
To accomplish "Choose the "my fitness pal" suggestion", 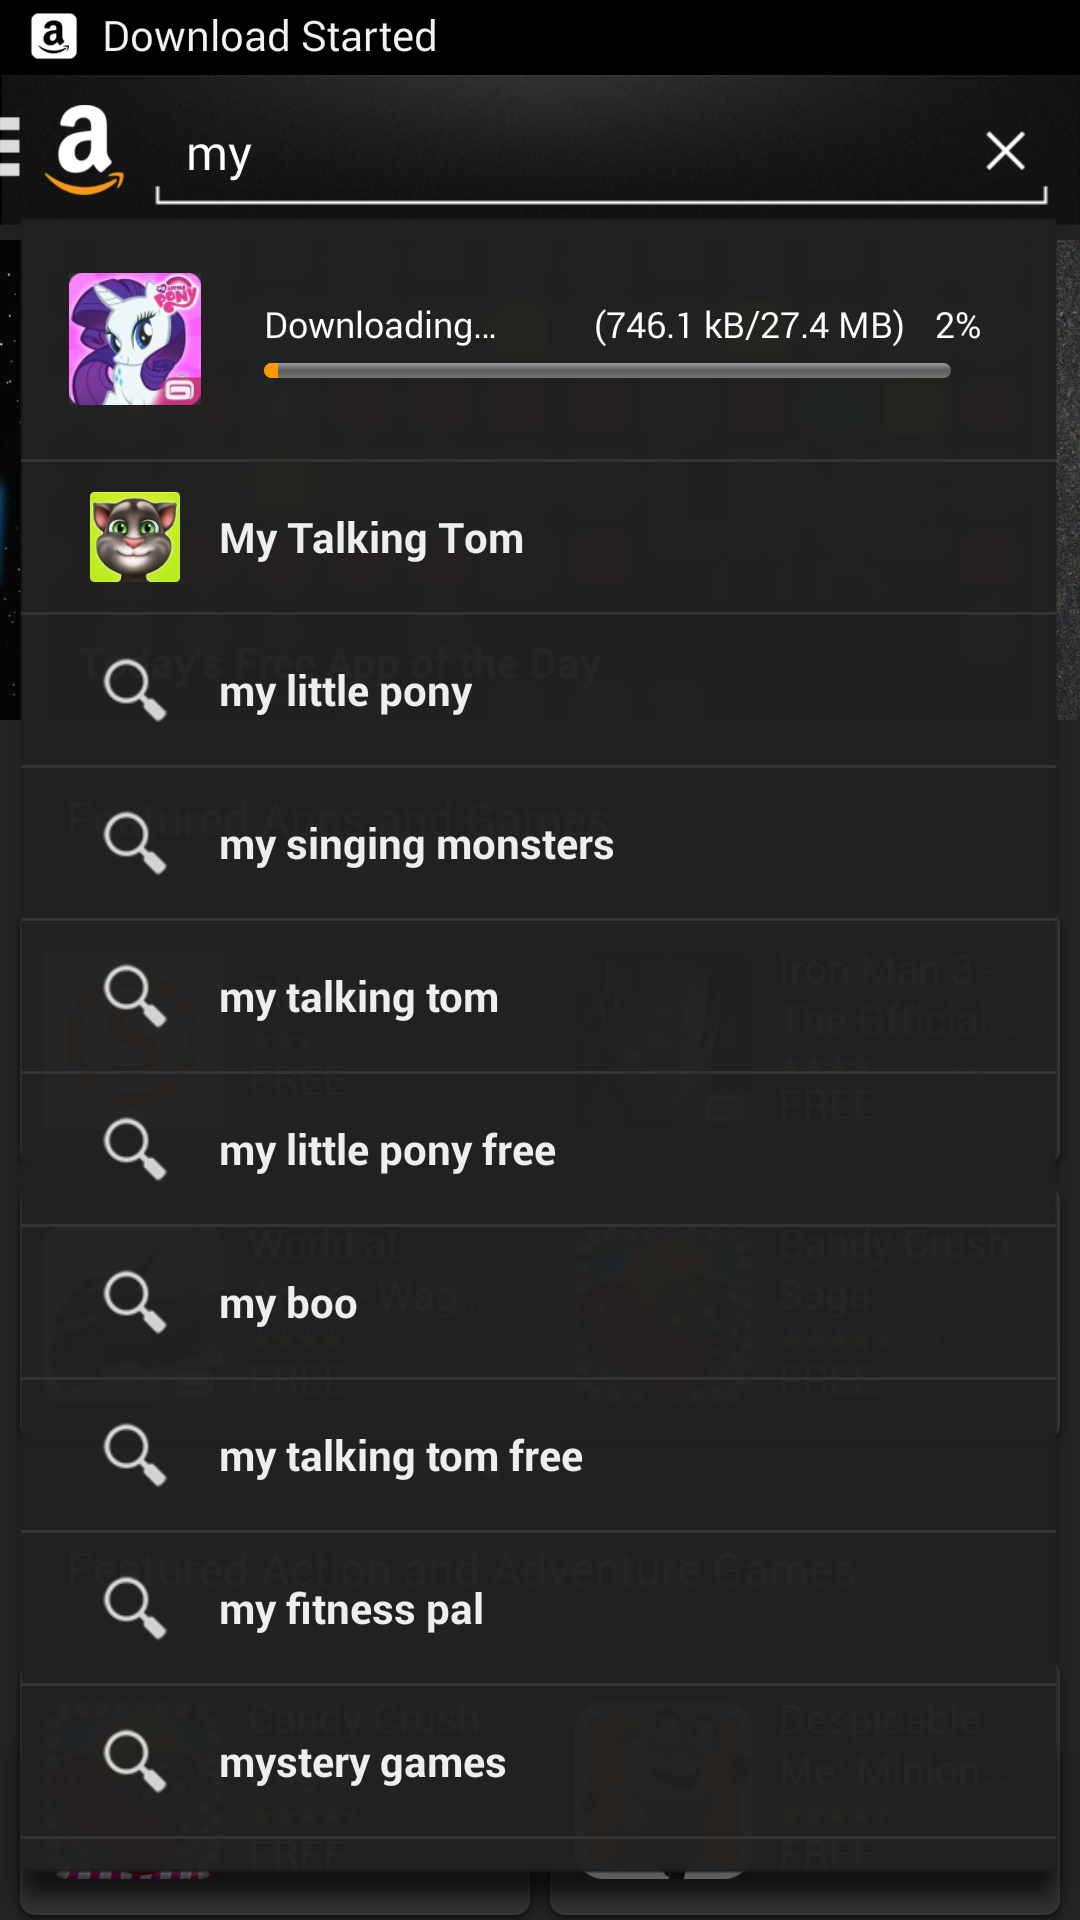I will (x=351, y=1610).
